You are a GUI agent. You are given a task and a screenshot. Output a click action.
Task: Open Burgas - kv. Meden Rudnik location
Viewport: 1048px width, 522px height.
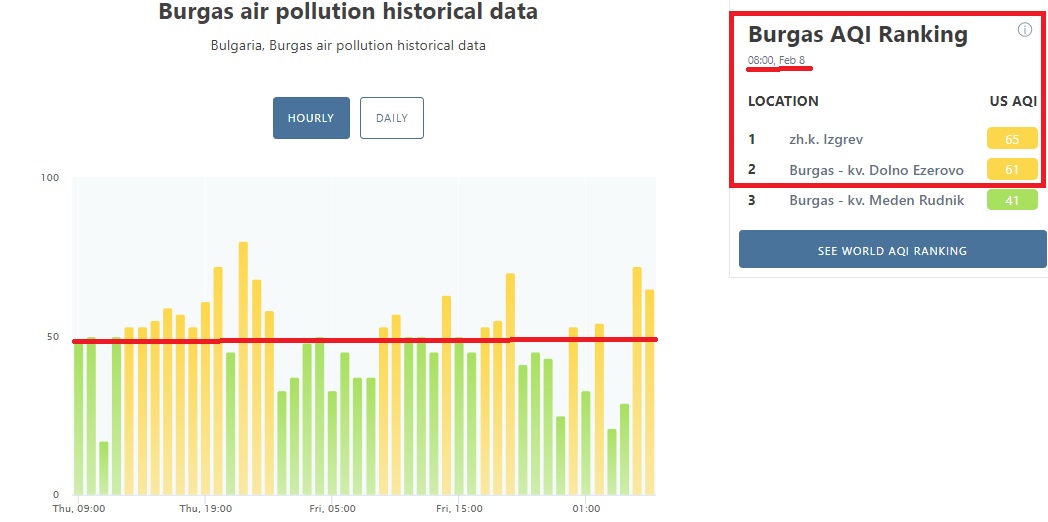876,200
